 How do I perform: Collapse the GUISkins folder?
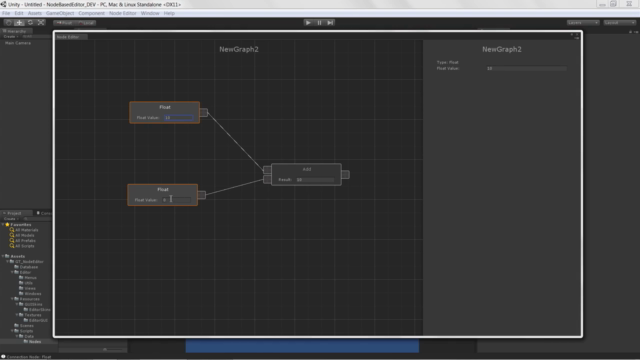(x=17, y=304)
